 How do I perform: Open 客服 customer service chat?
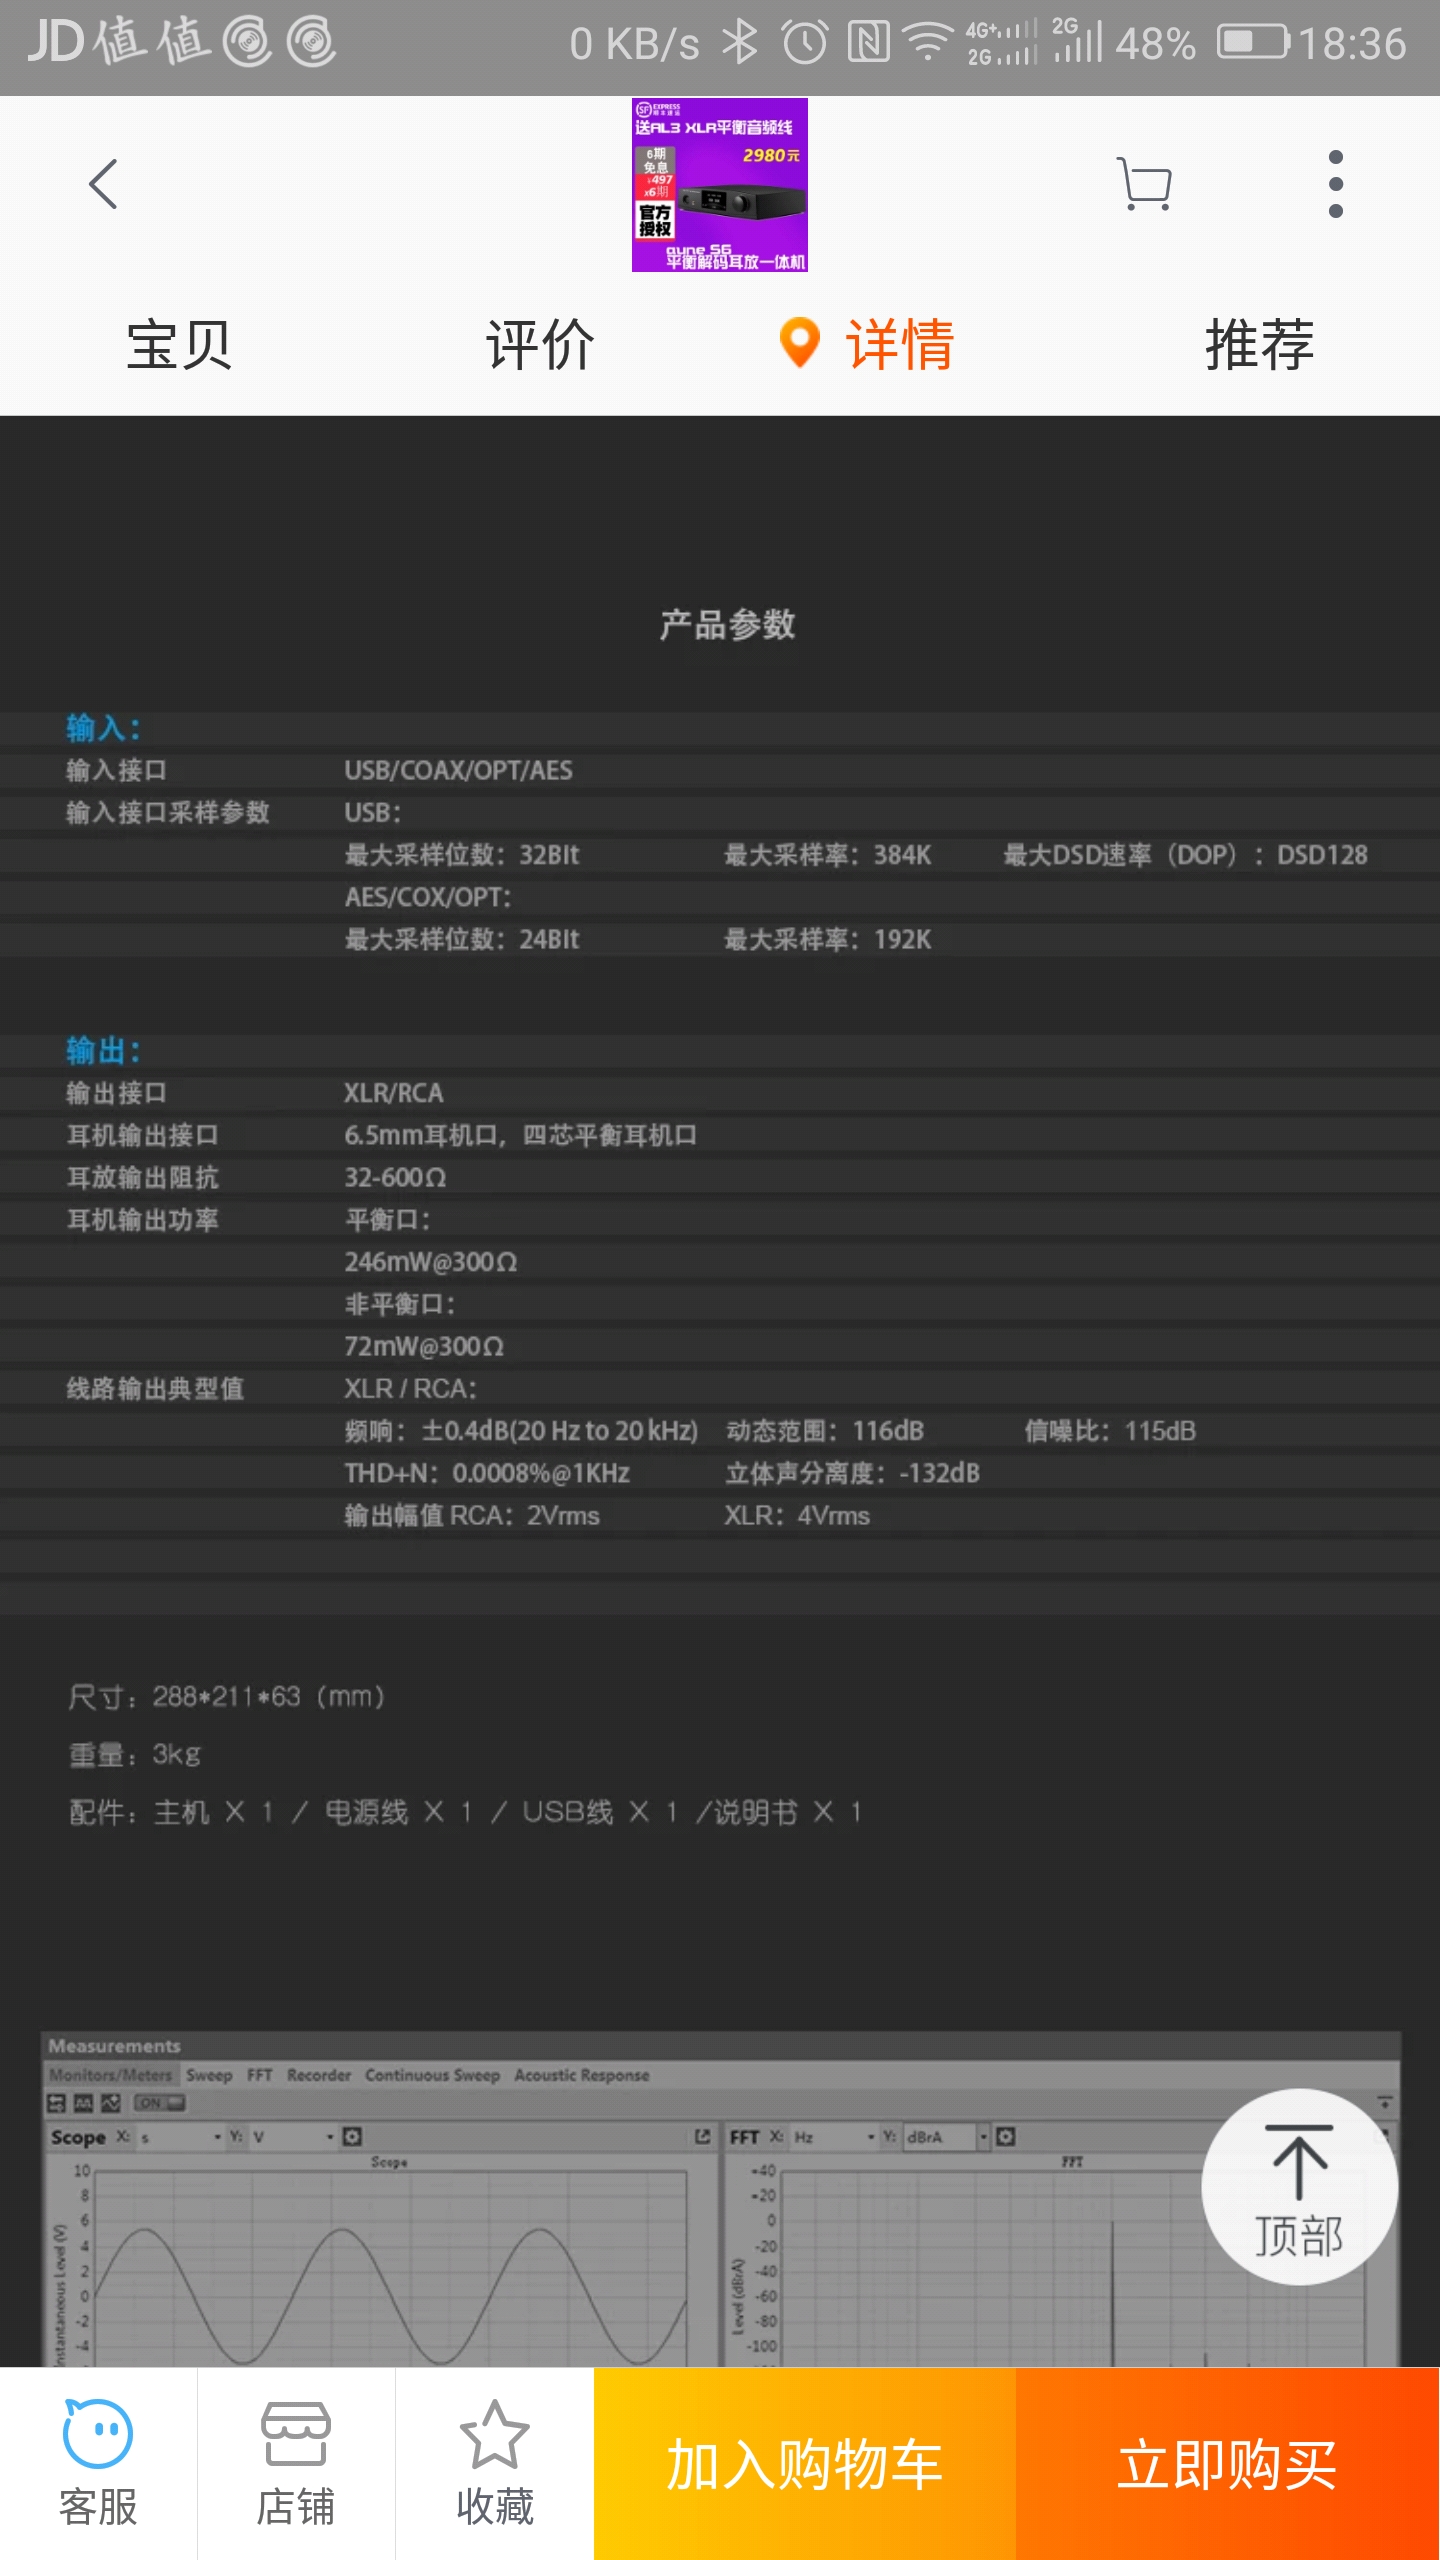point(98,2464)
